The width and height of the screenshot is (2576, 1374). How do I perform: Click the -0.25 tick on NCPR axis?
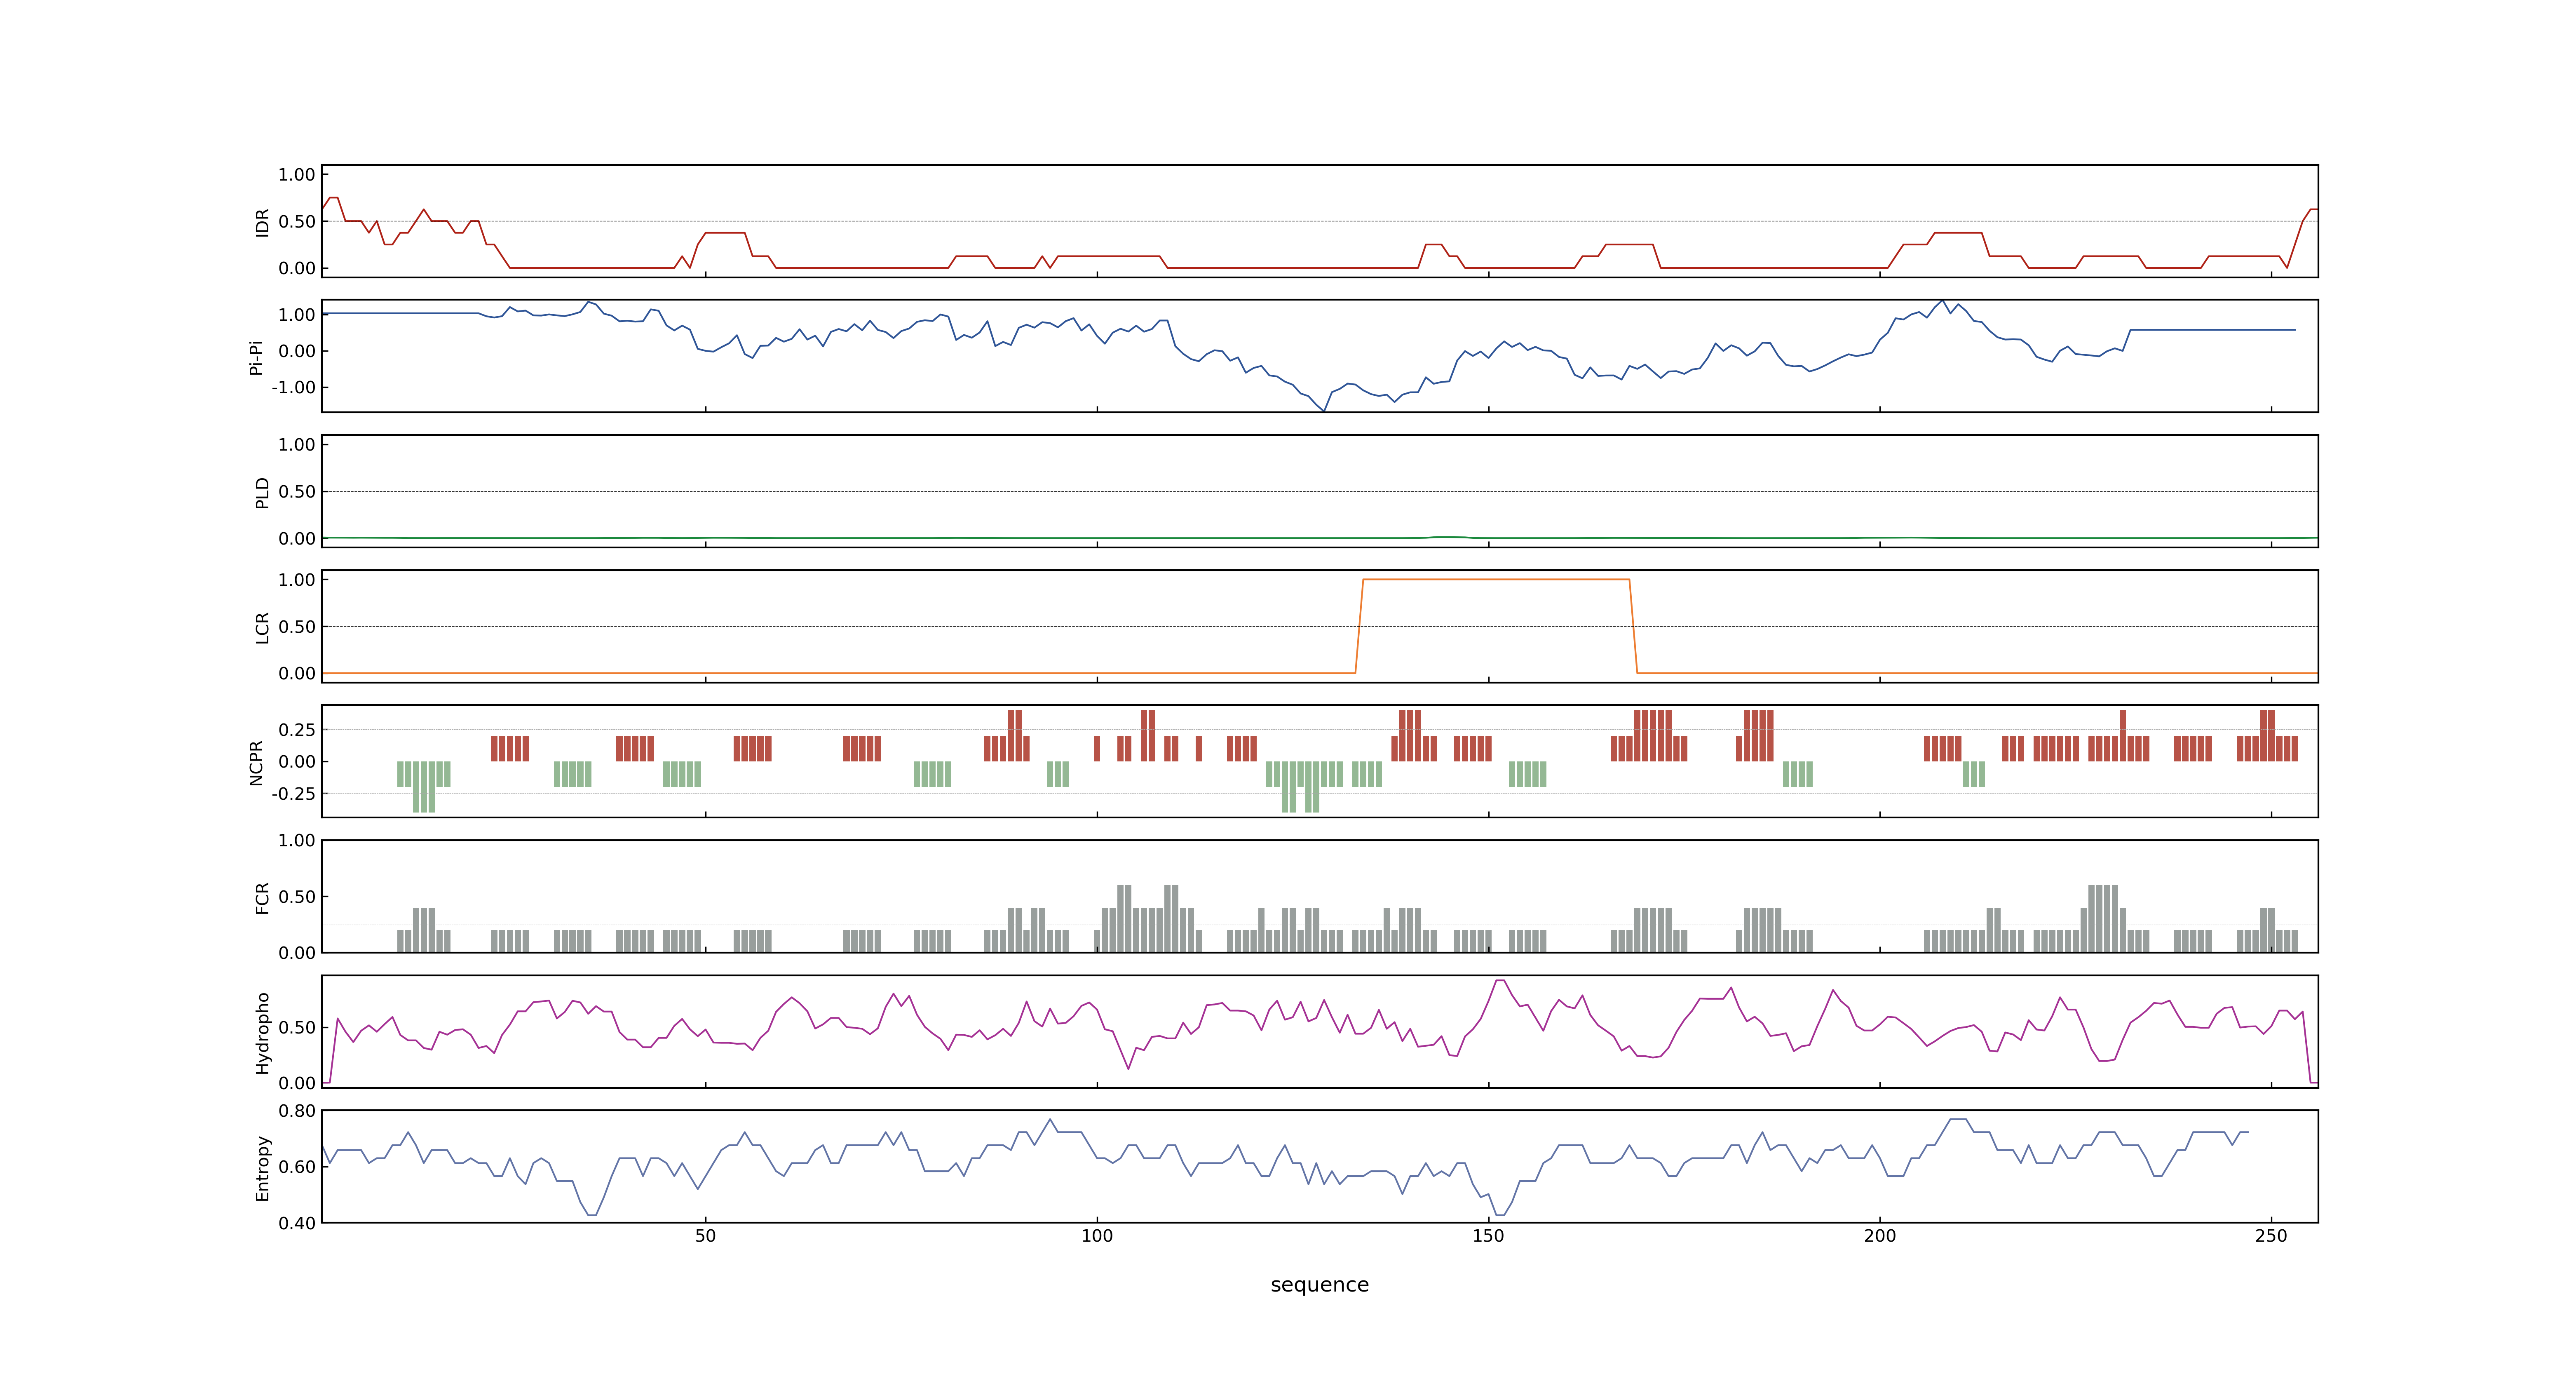(x=293, y=793)
